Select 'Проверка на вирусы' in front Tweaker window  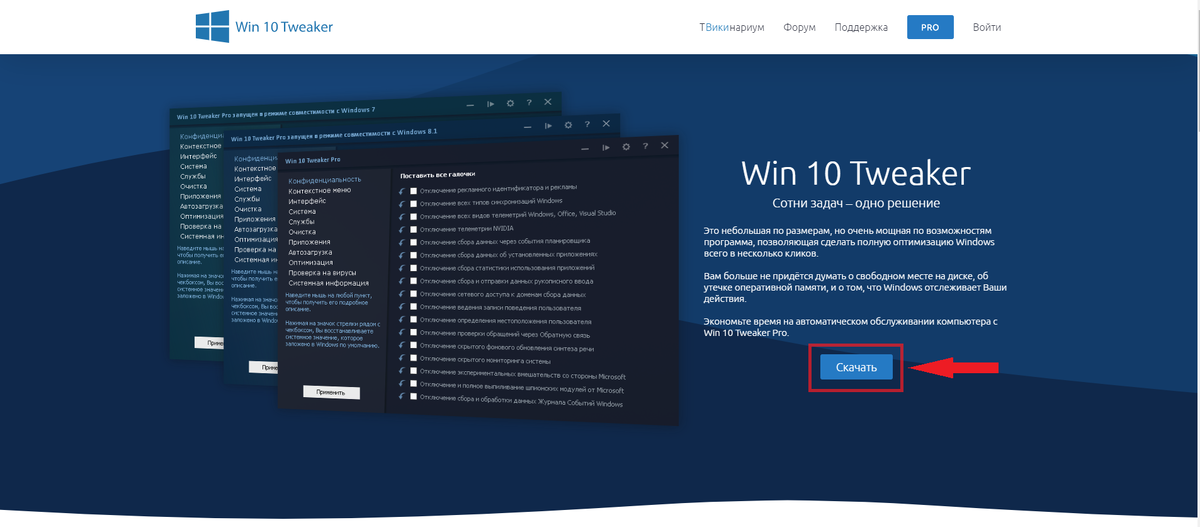click(x=320, y=272)
